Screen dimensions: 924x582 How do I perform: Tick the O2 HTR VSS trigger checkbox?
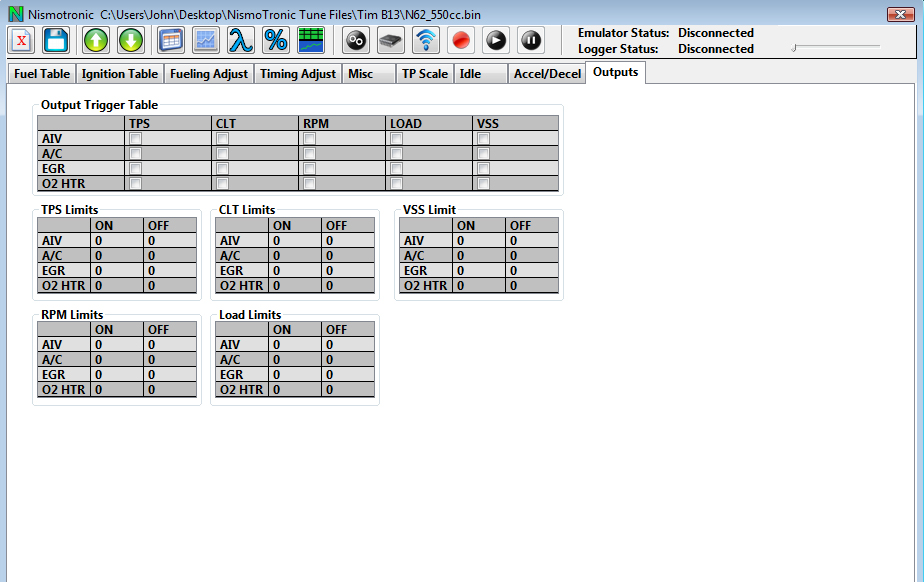tap(483, 184)
